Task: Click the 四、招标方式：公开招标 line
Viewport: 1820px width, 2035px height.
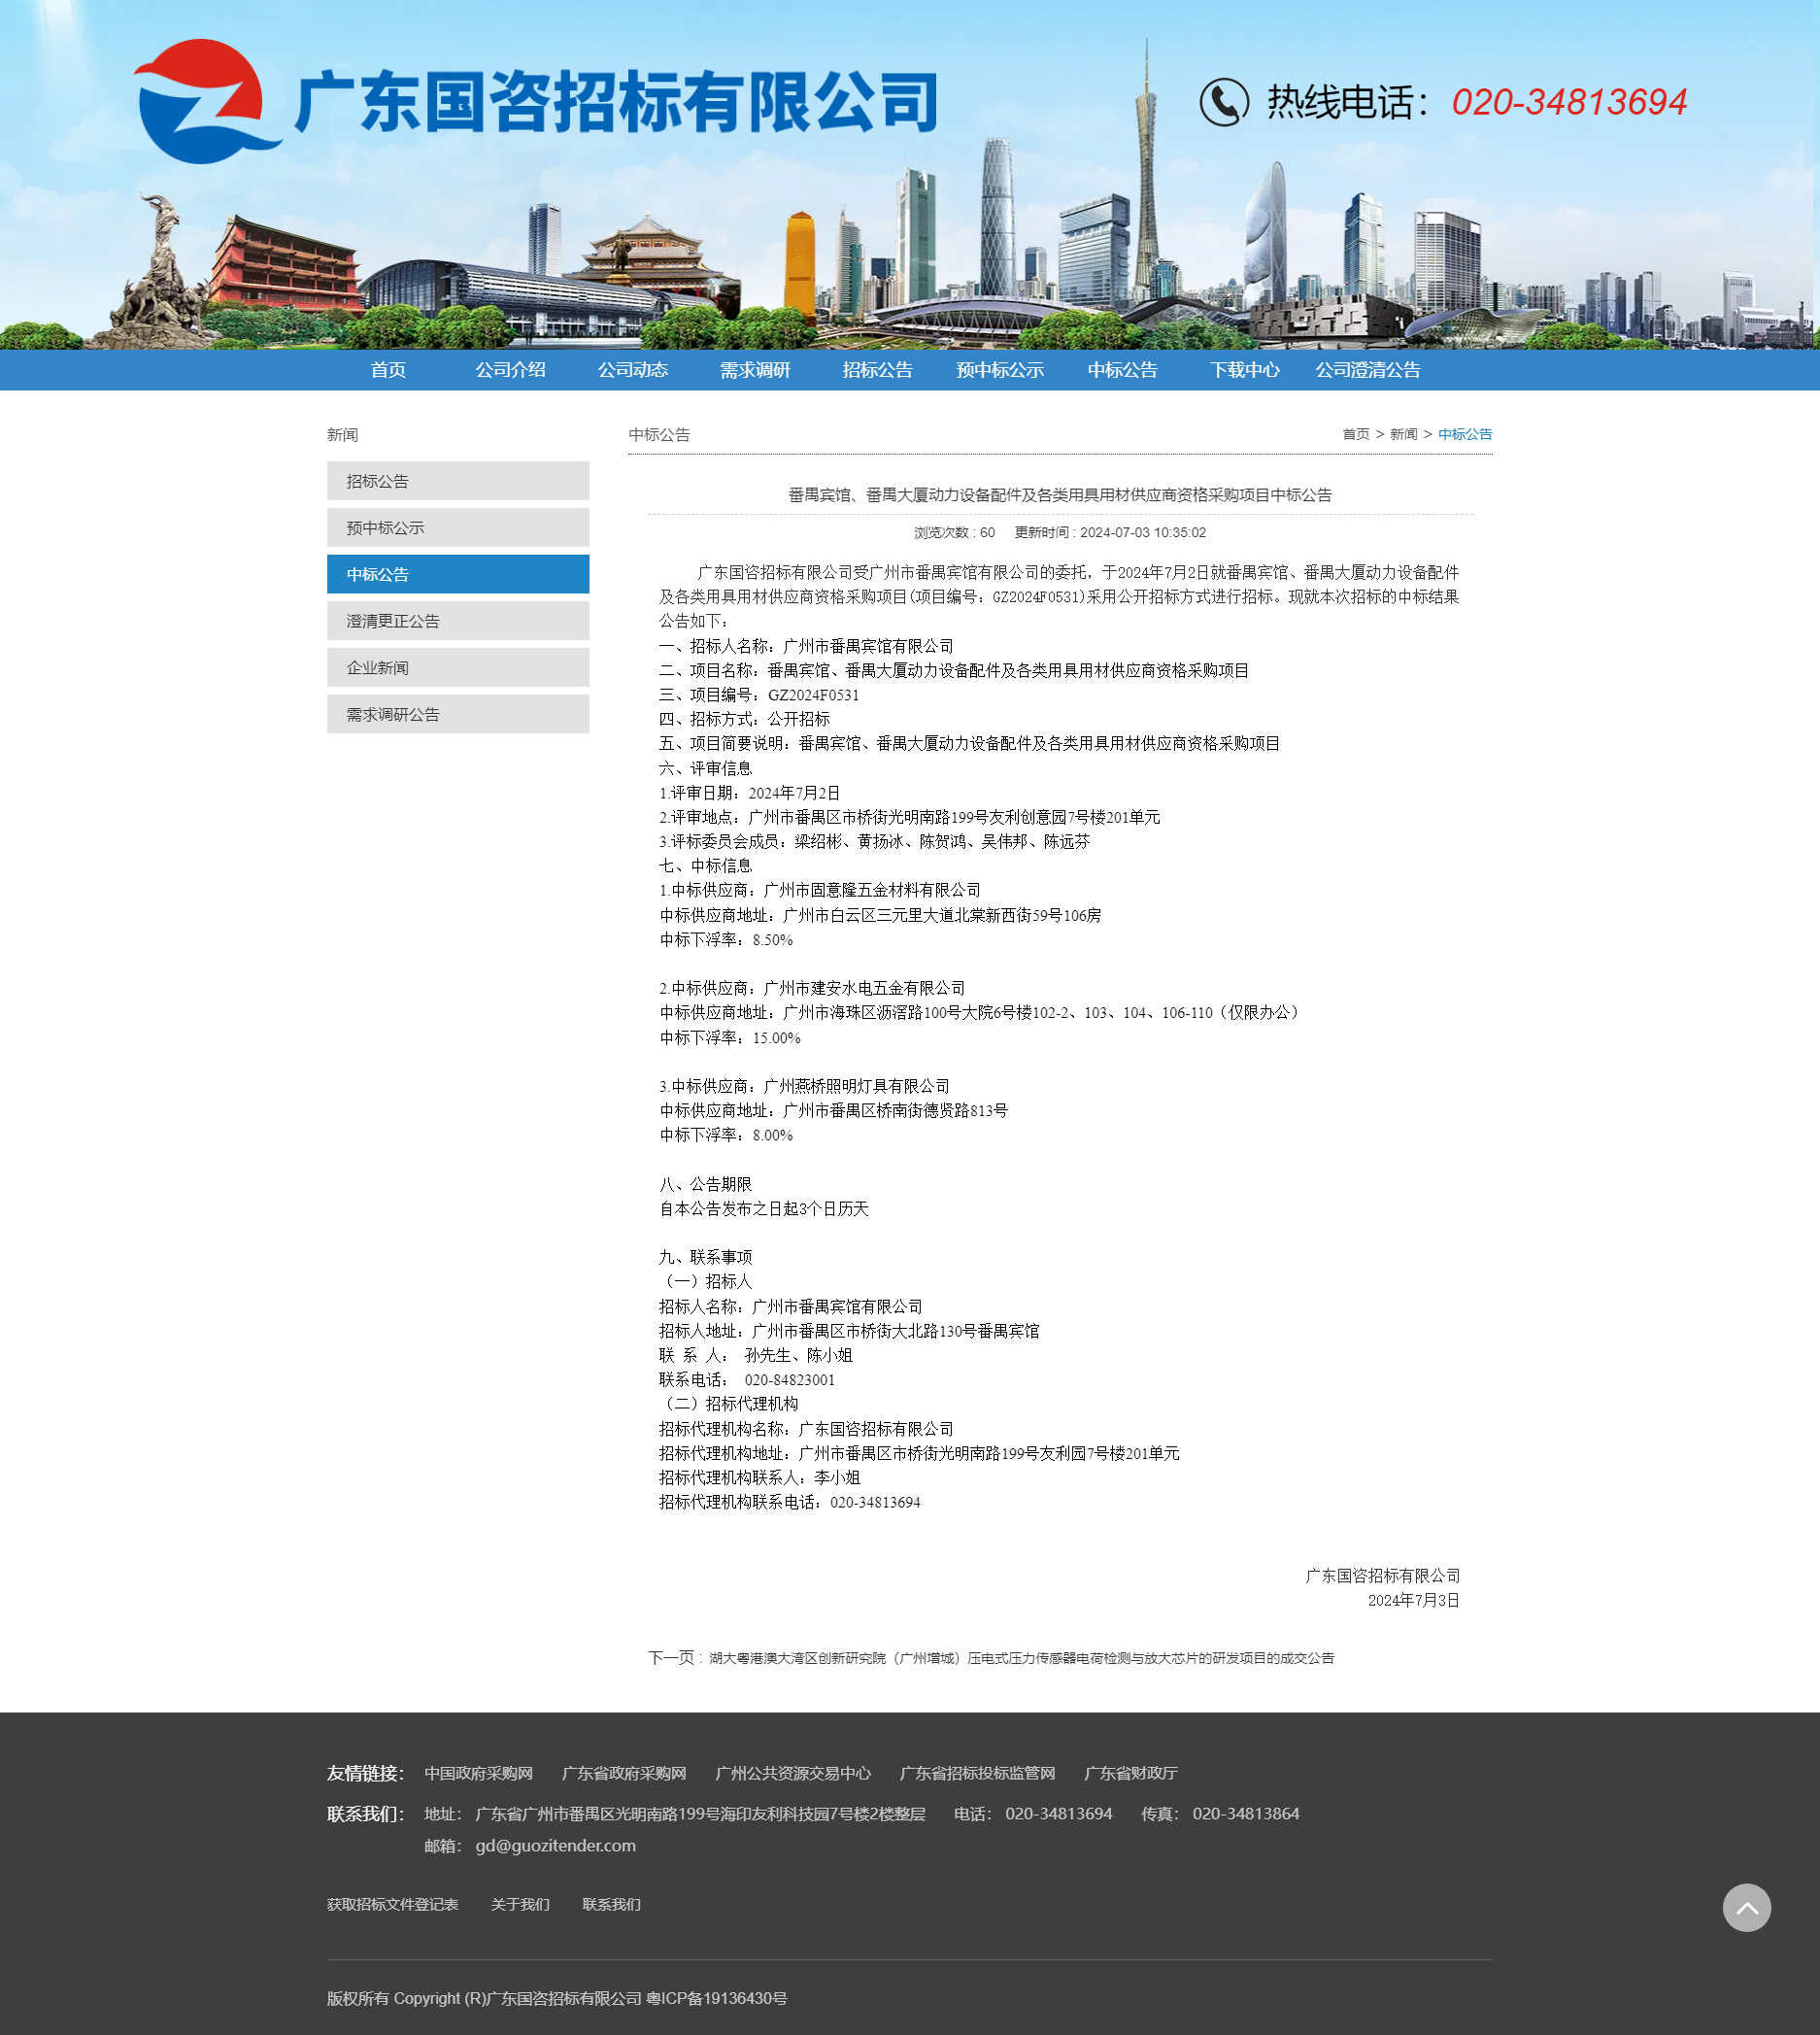Action: (x=744, y=719)
